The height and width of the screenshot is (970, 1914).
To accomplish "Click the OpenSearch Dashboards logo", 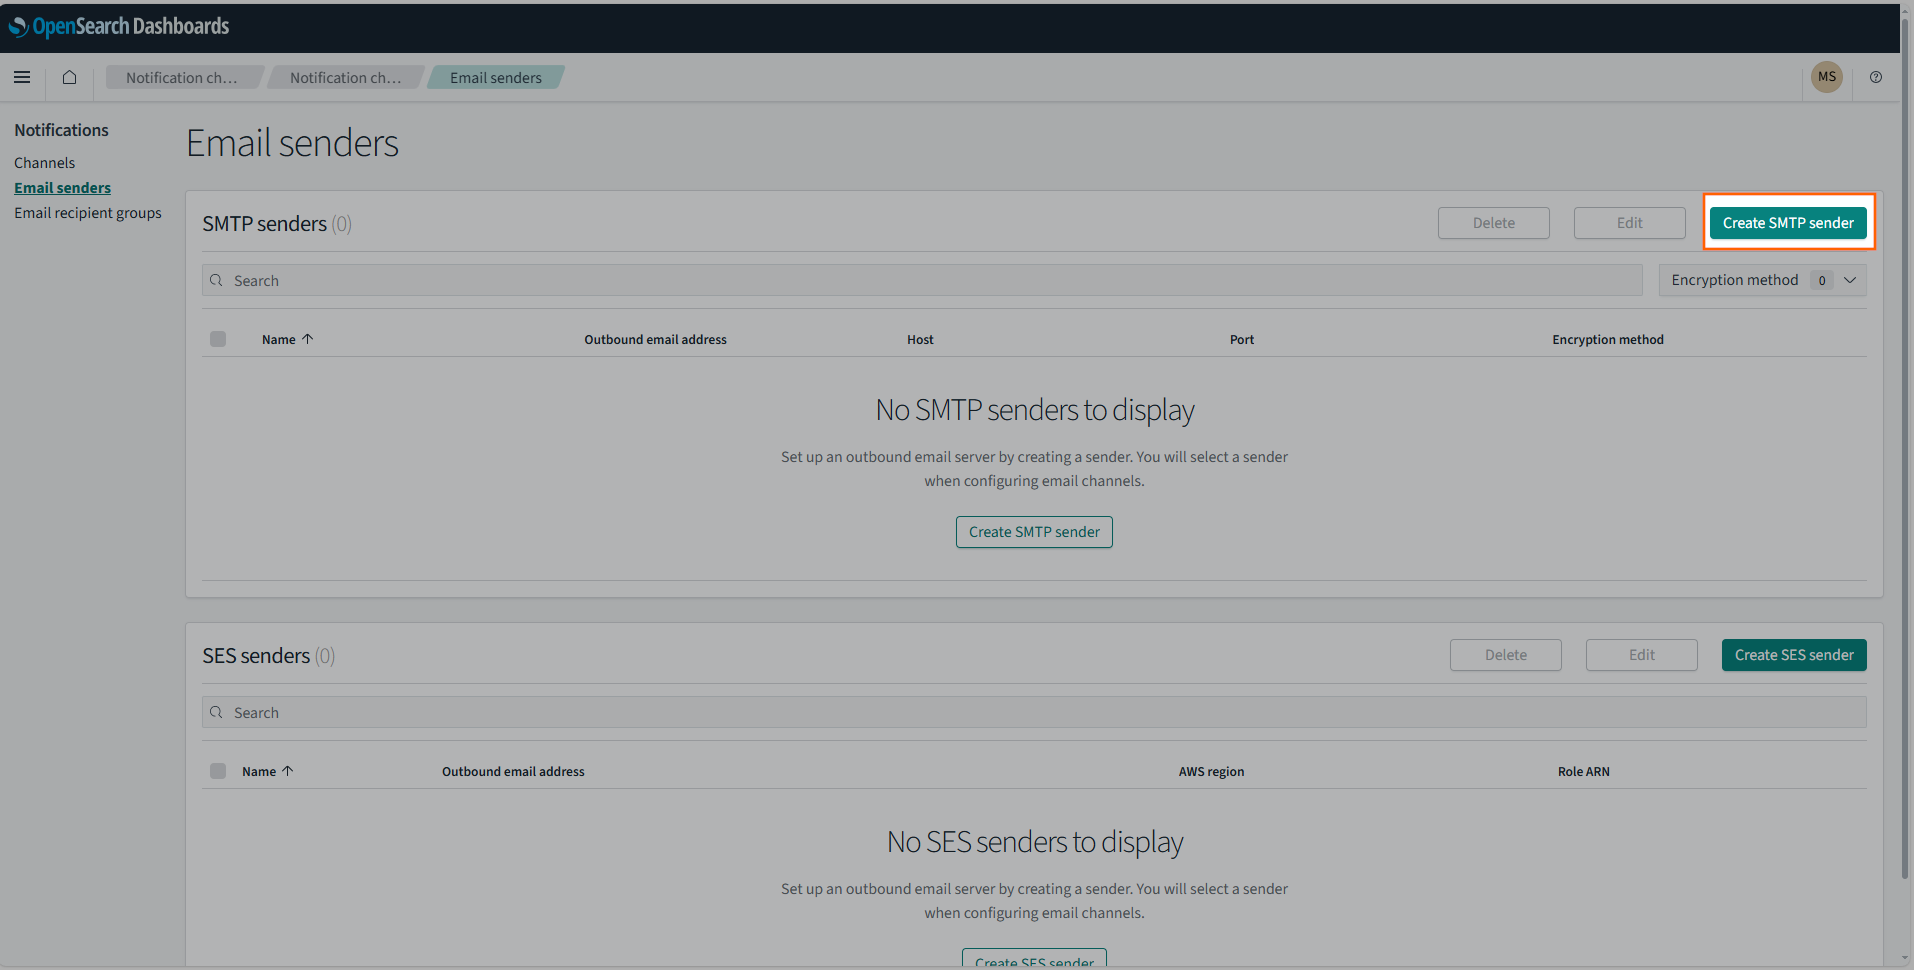I will 118,26.
